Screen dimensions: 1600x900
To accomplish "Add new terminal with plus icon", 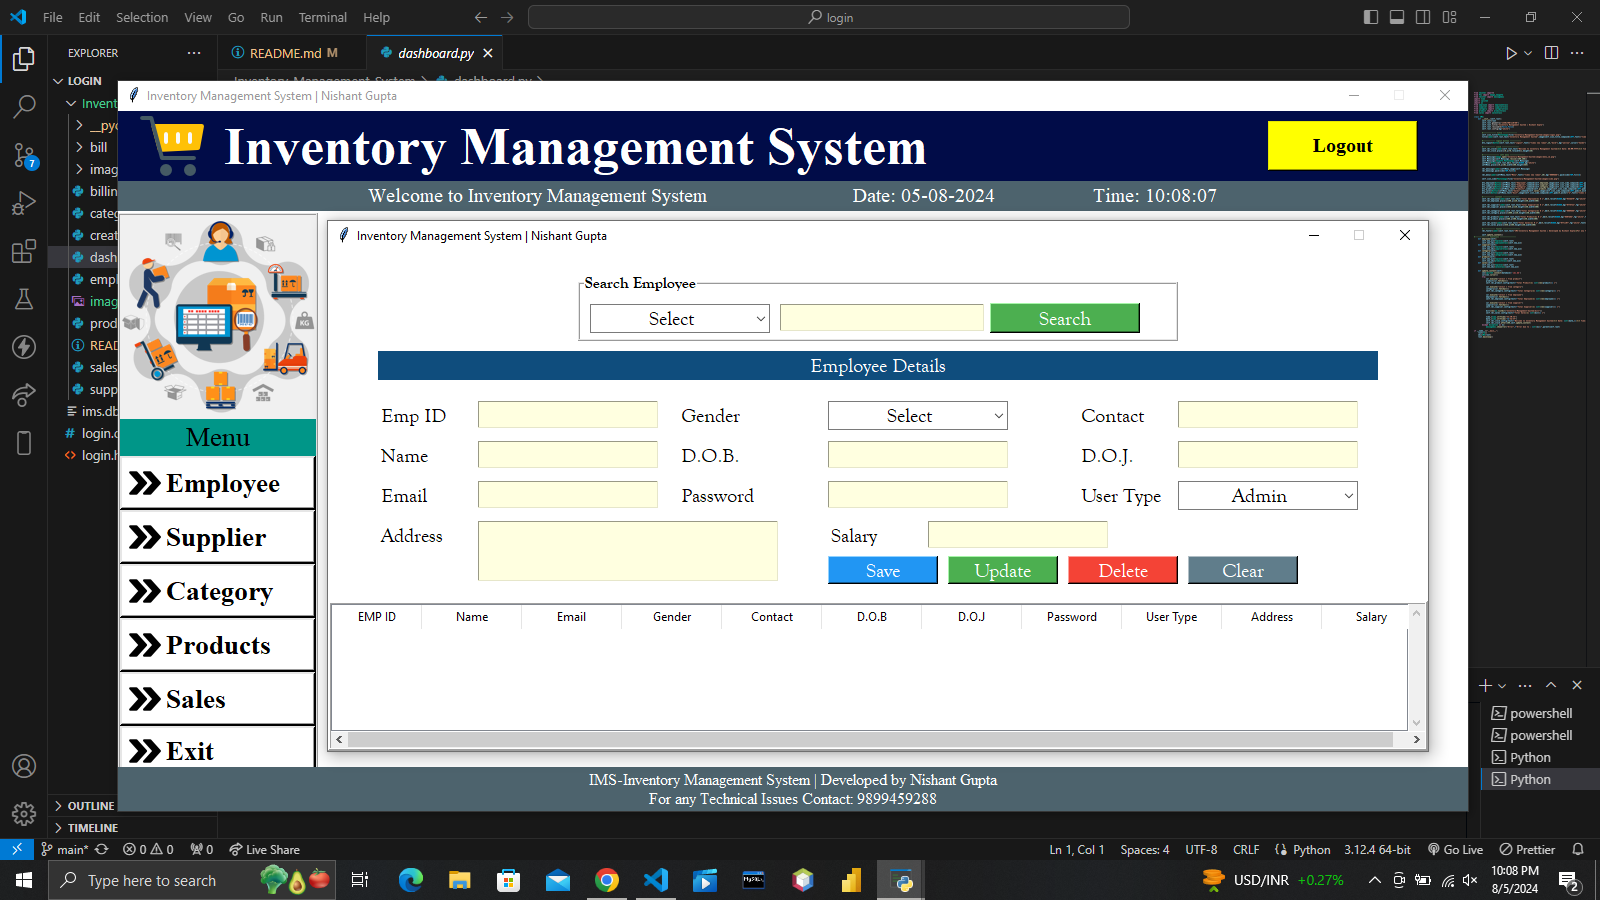I will (1485, 685).
